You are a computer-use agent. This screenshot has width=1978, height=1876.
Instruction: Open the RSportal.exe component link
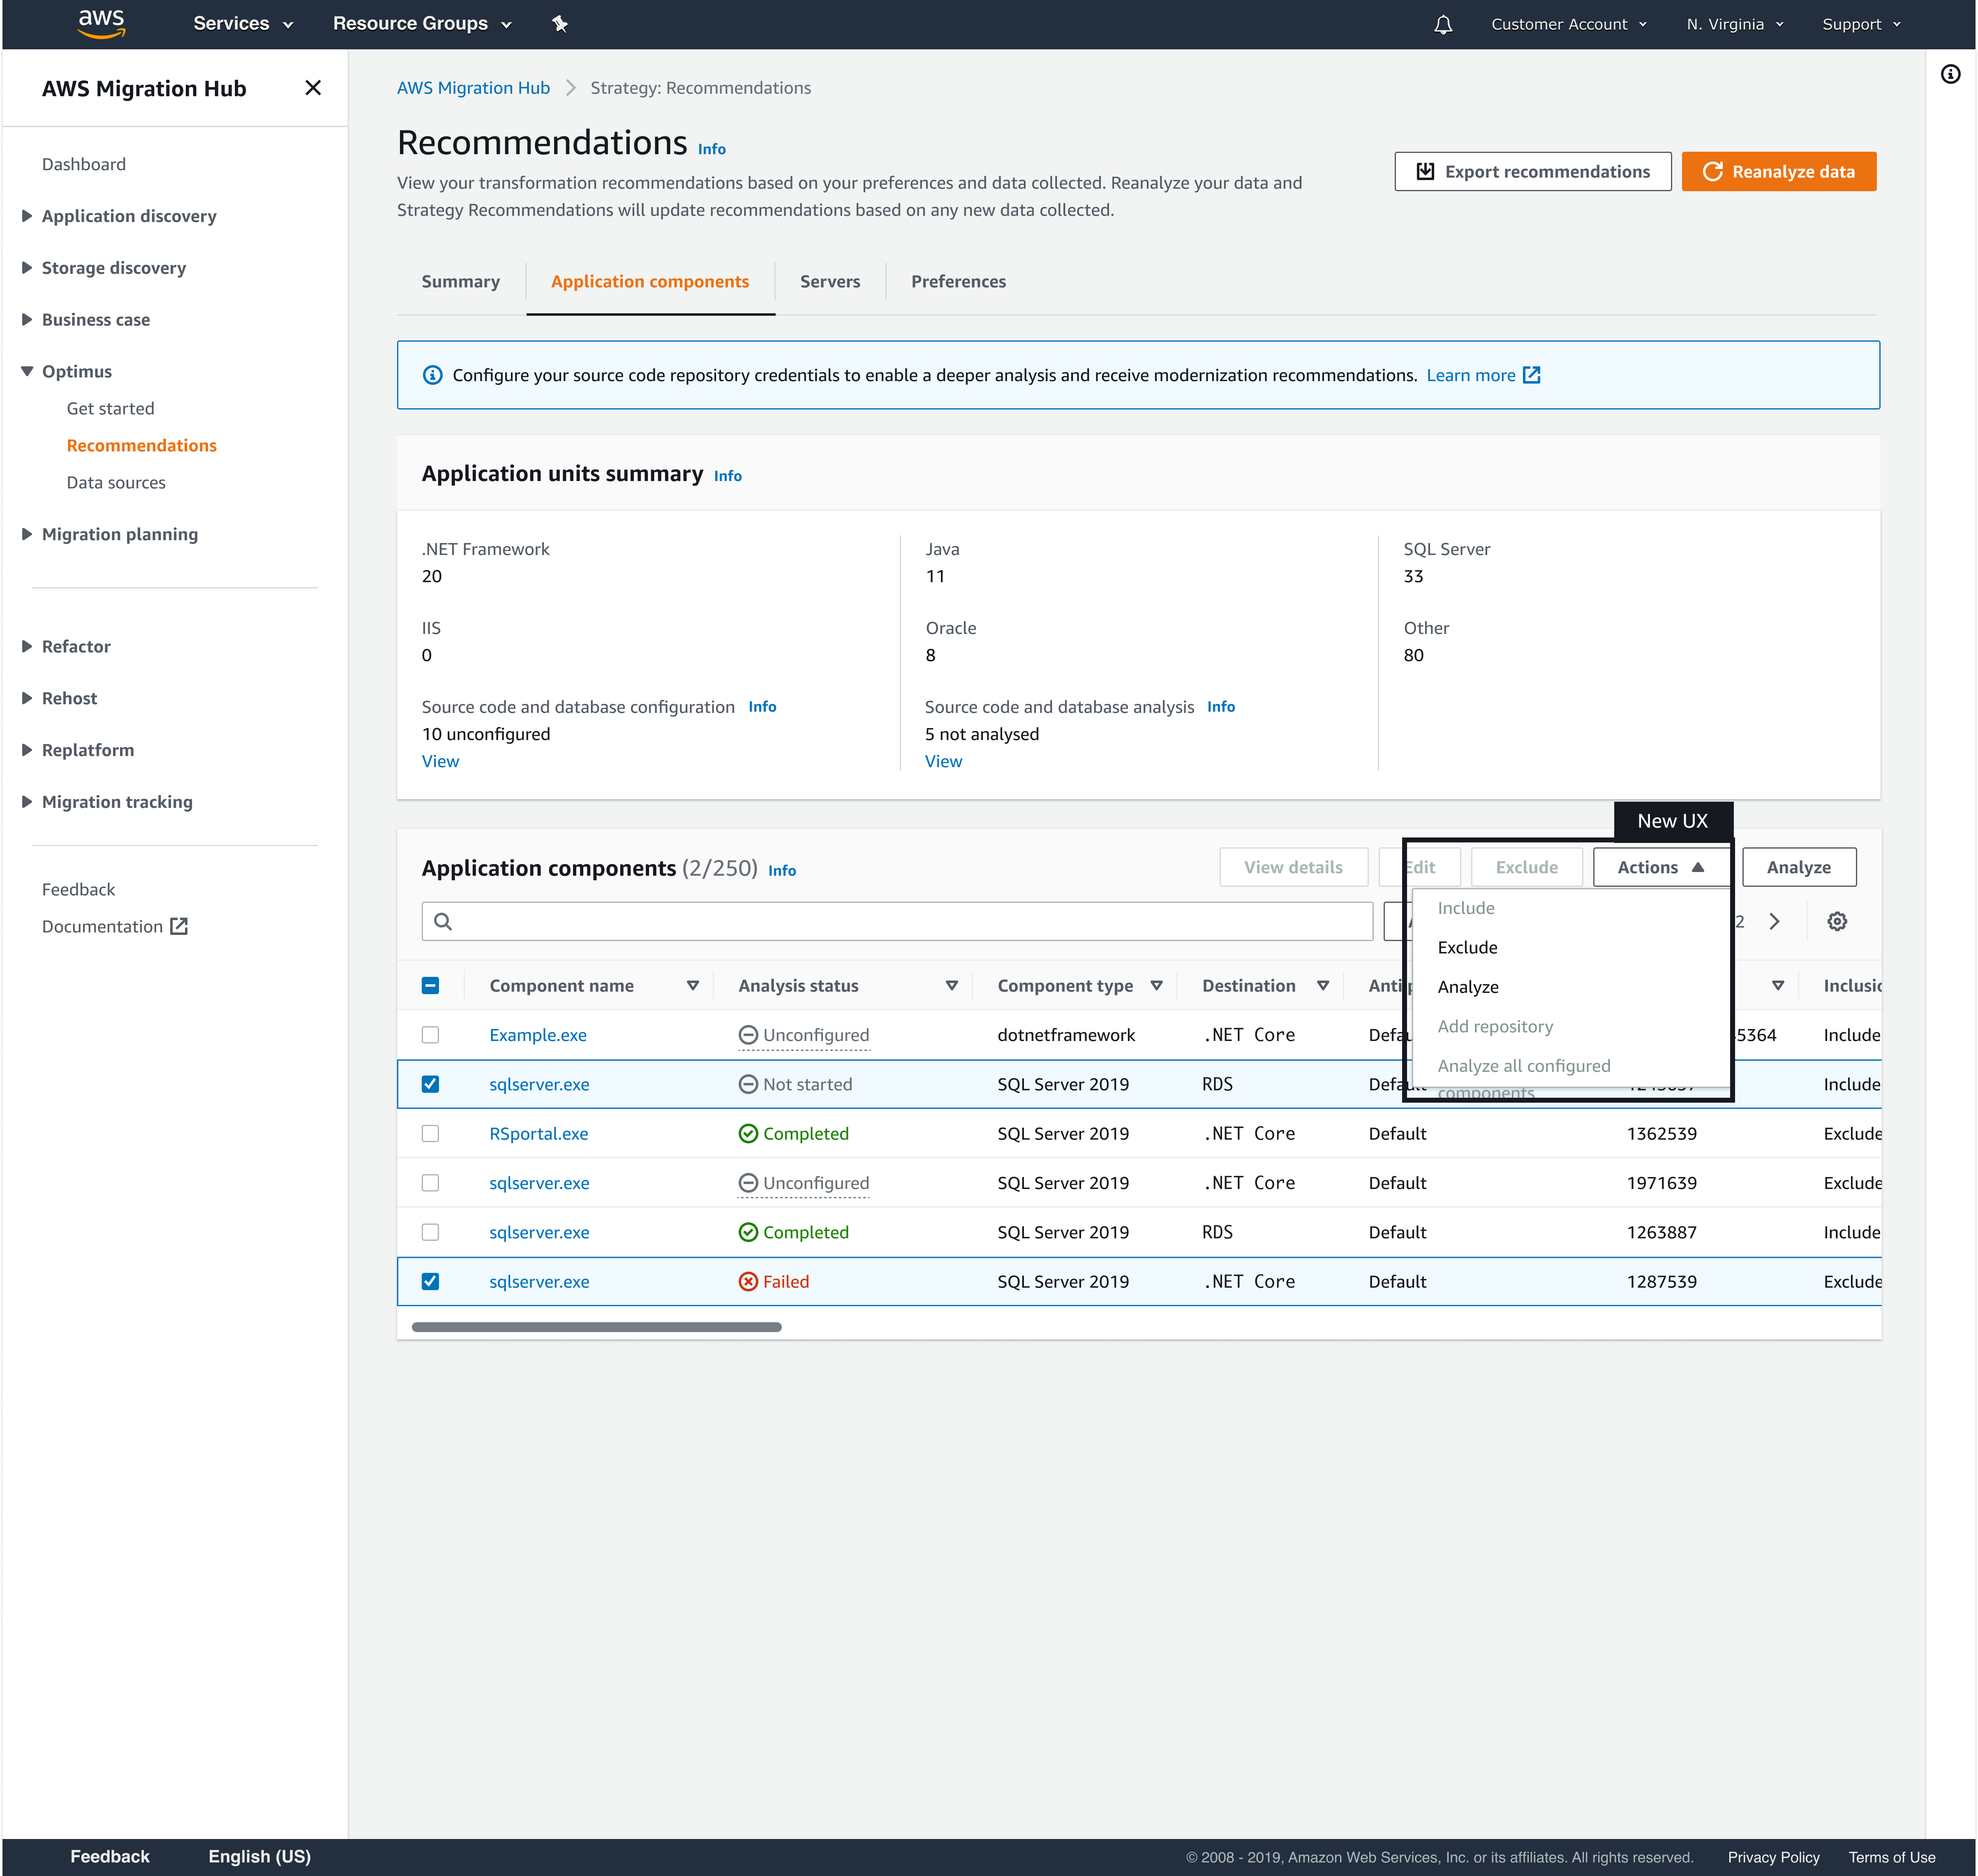(x=538, y=1133)
